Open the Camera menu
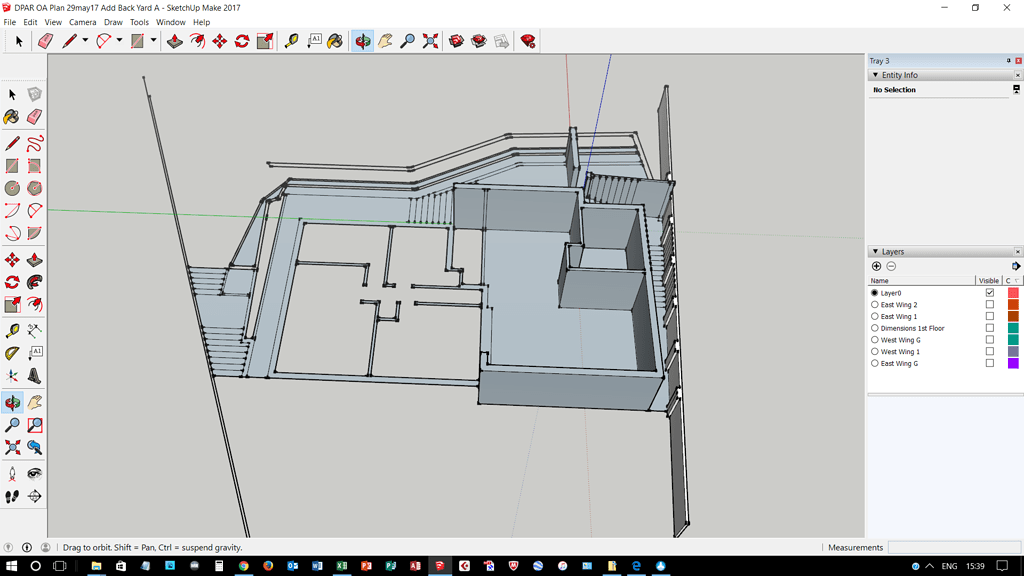 pos(82,22)
